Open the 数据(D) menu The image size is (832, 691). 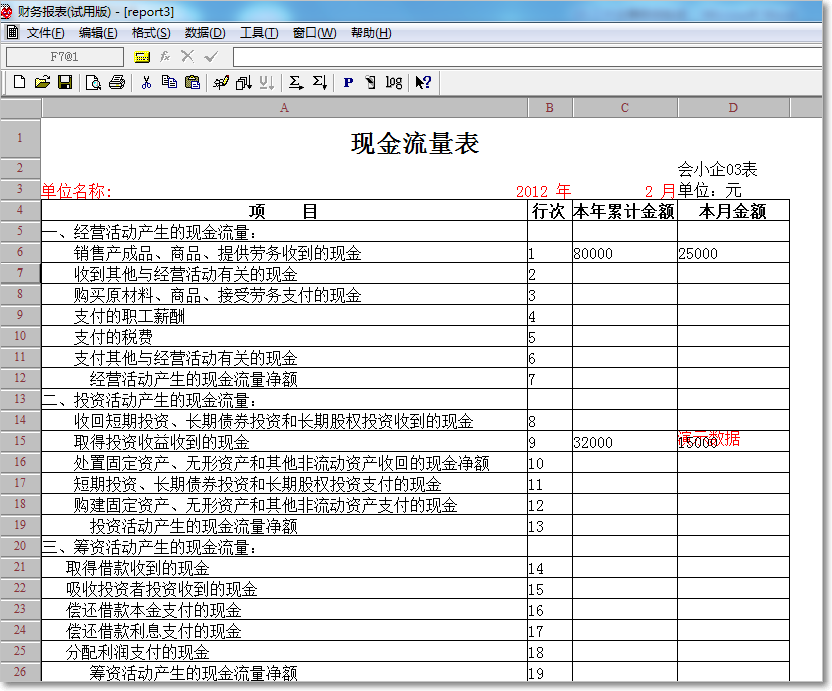click(x=205, y=33)
